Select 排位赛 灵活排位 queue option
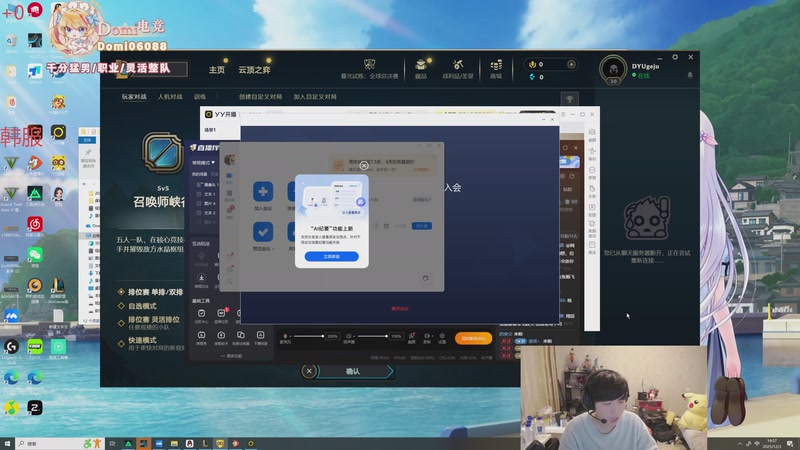 153,320
